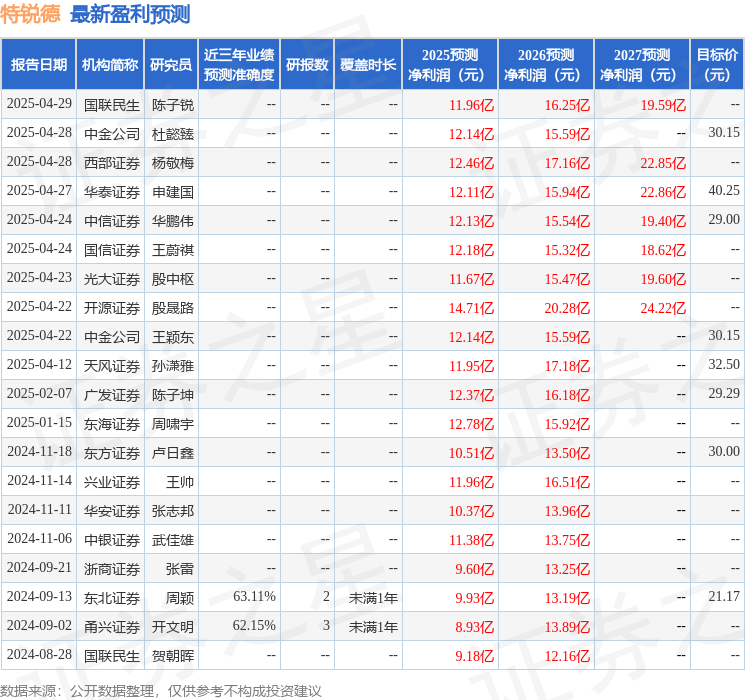
Task: Click target price 30.00
Action: tap(724, 451)
